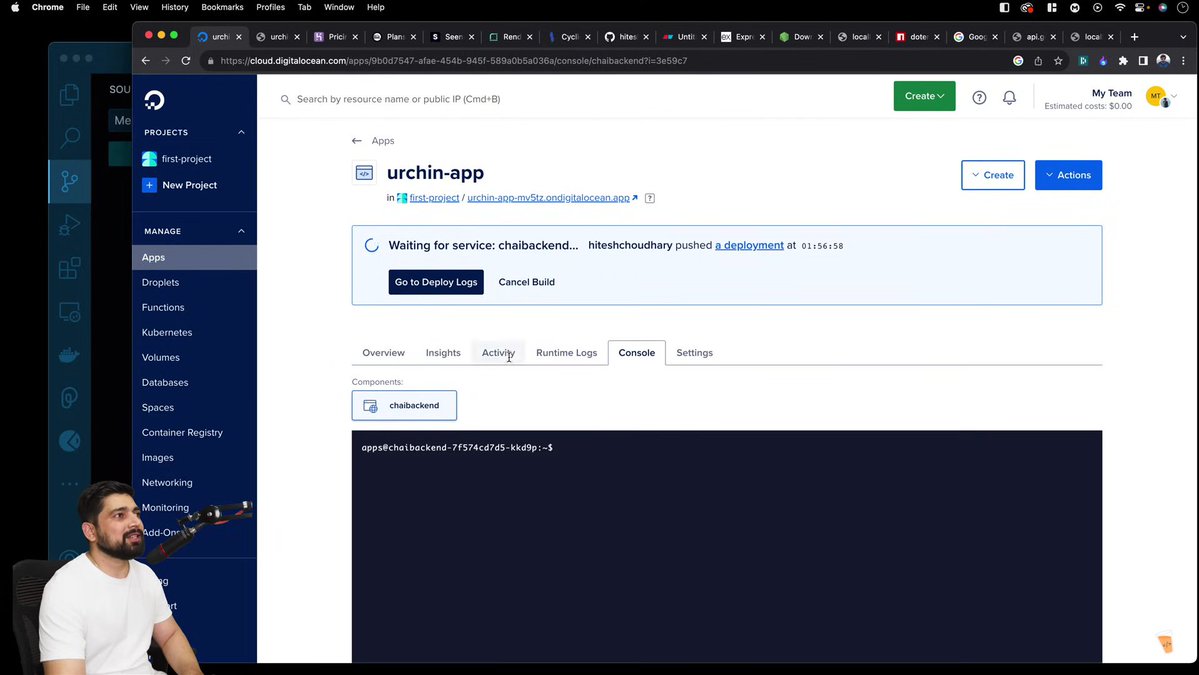Open the help question mark icon
Screen dimensions: 1199x675
pyautogui.click(x=979, y=98)
